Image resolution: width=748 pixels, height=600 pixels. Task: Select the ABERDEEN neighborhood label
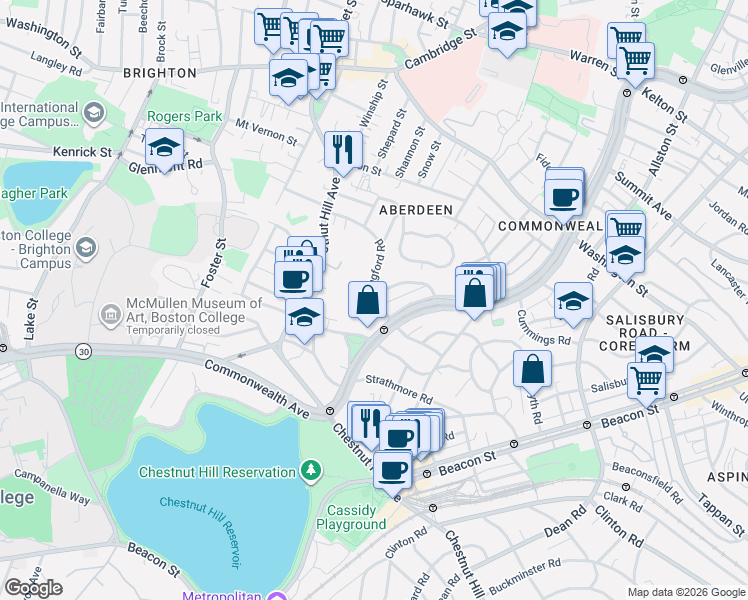416,210
